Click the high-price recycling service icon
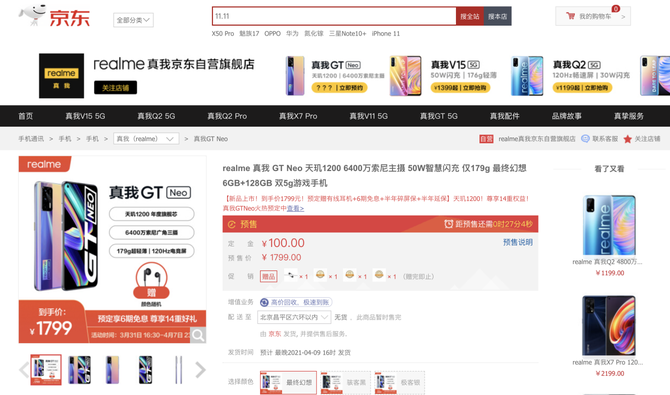Image resolution: width=670 pixels, height=395 pixels. coord(264,302)
